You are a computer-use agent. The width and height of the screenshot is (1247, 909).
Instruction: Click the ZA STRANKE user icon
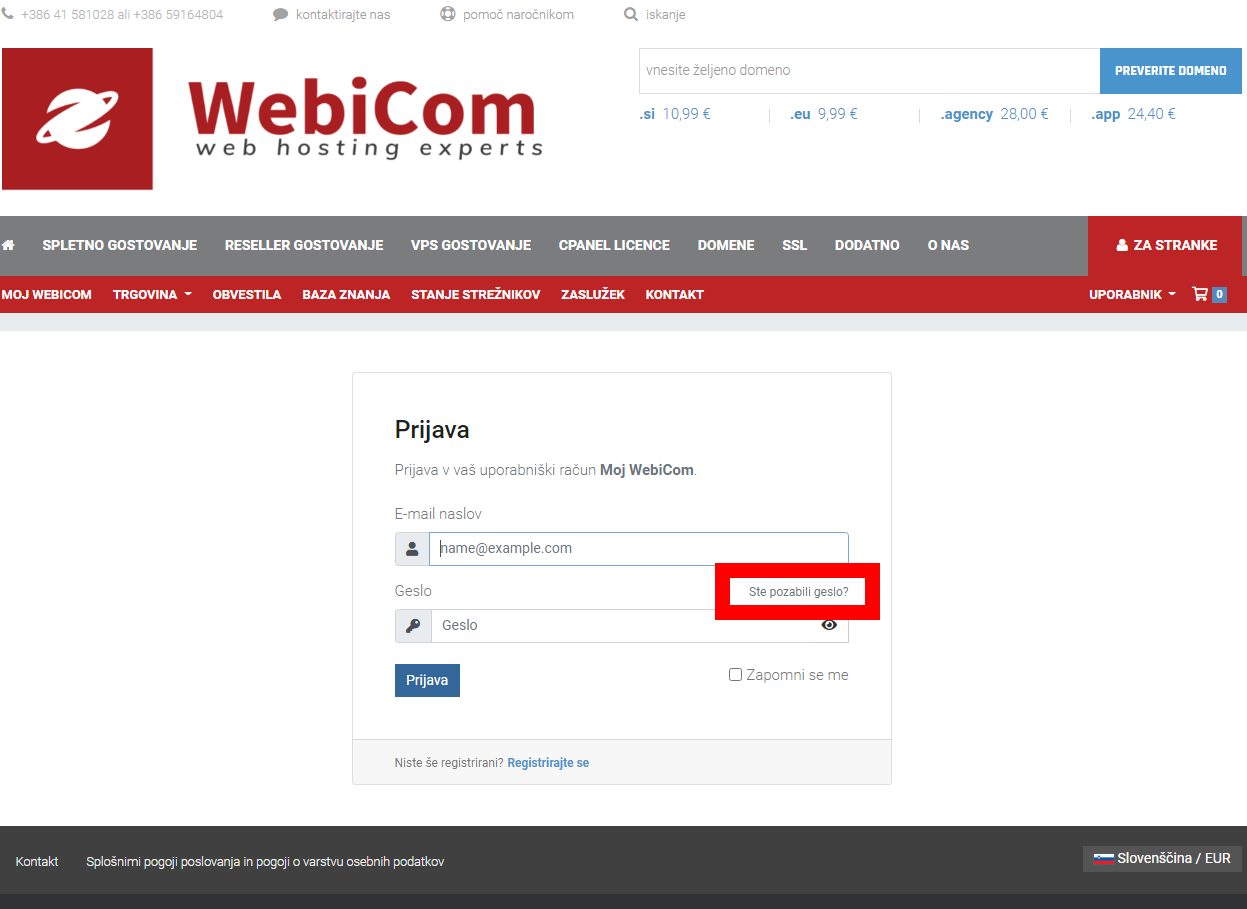[1122, 245]
